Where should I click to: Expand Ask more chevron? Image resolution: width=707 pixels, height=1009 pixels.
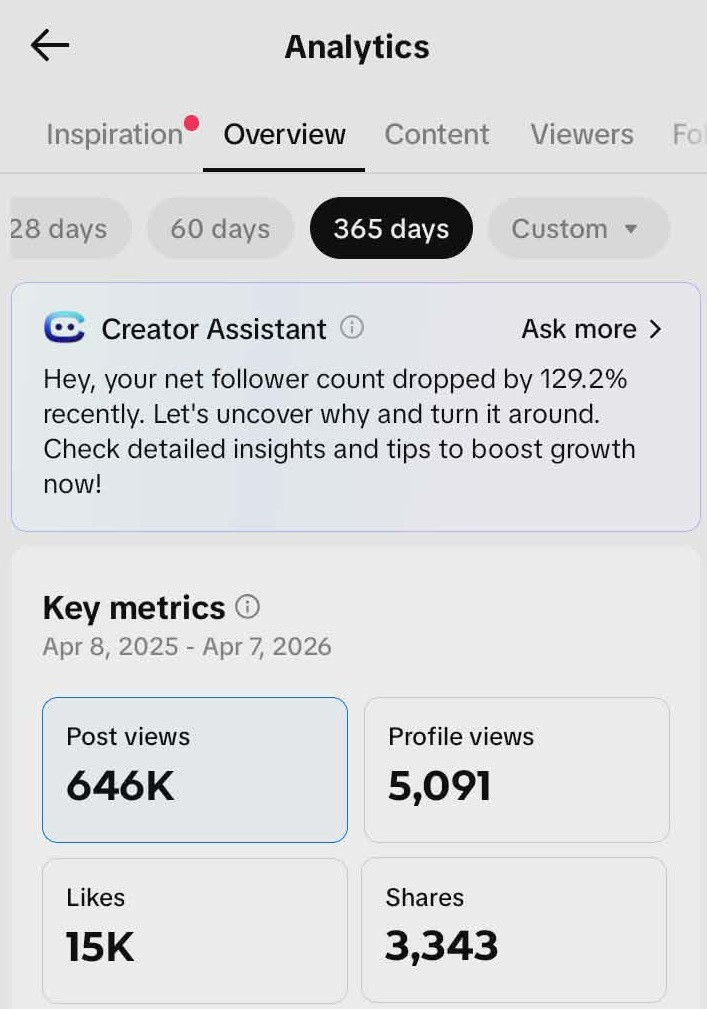click(655, 329)
